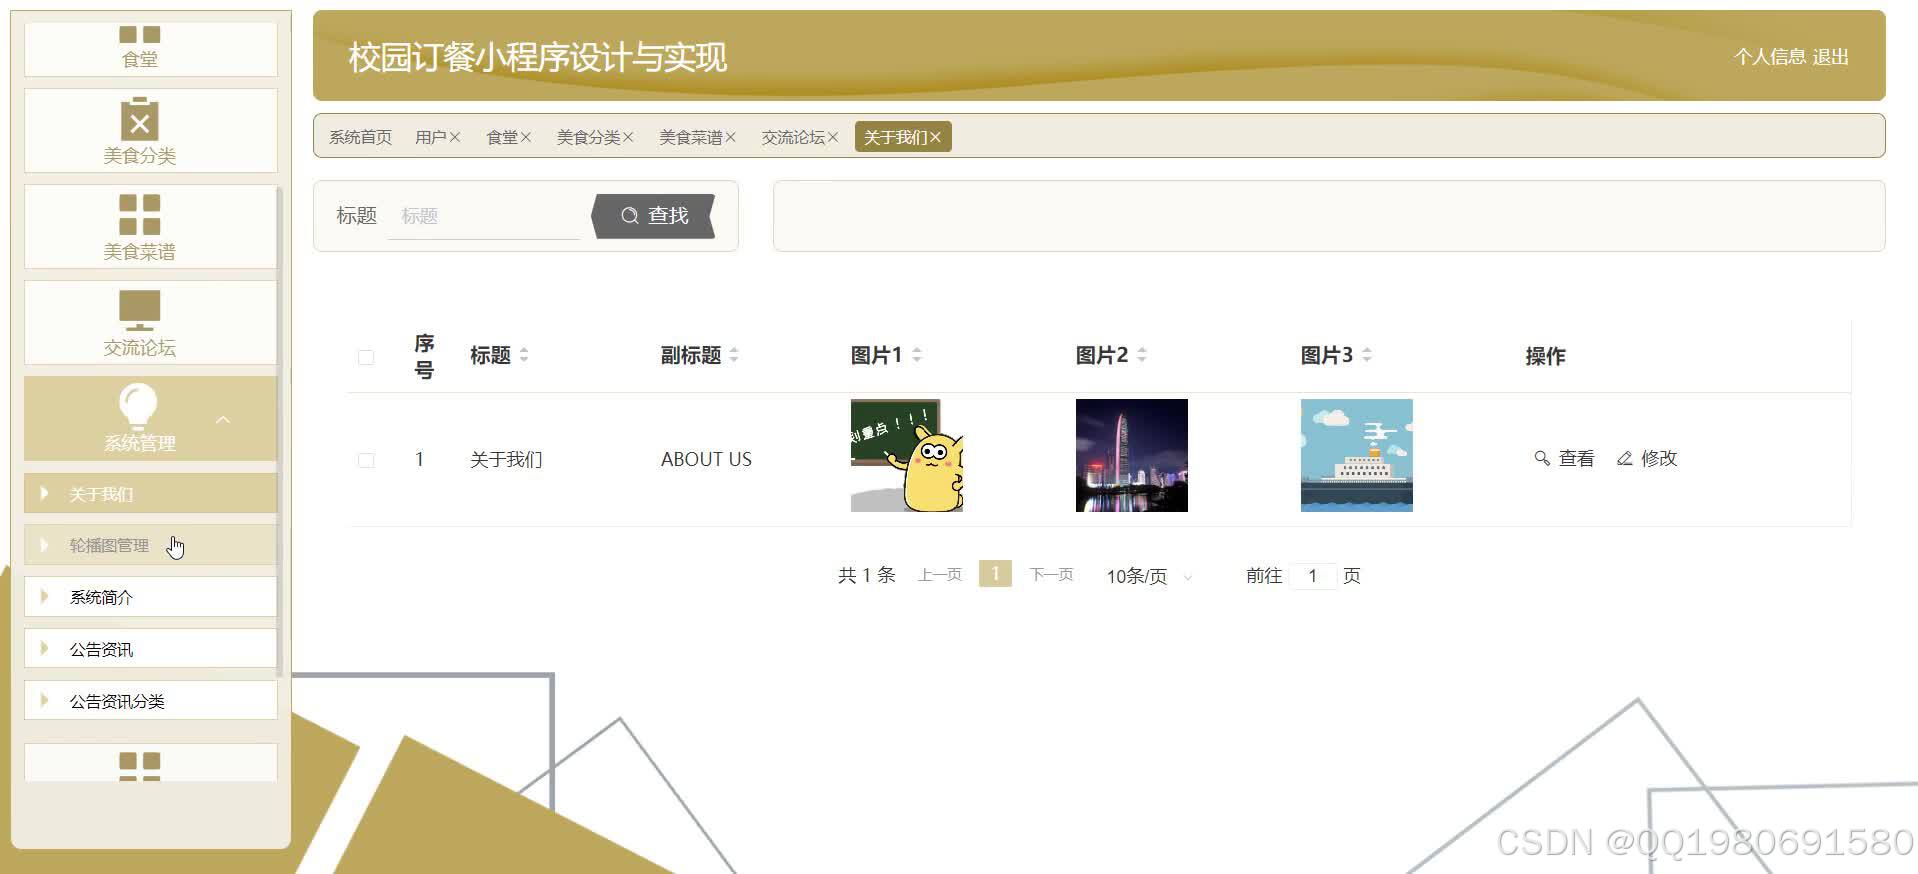Close the 关于我们 tab with its X
Image resolution: width=1918 pixels, height=874 pixels.
[x=935, y=138]
